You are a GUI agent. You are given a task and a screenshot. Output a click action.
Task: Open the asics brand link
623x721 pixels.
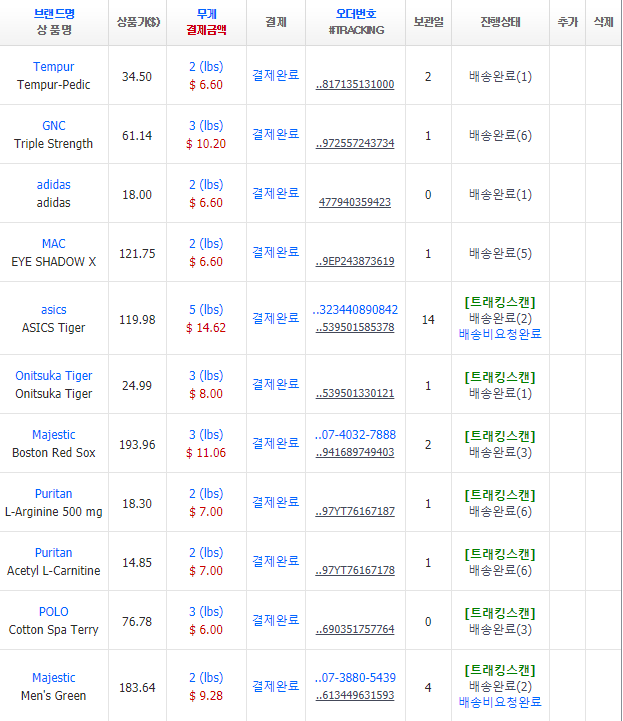pos(53,309)
